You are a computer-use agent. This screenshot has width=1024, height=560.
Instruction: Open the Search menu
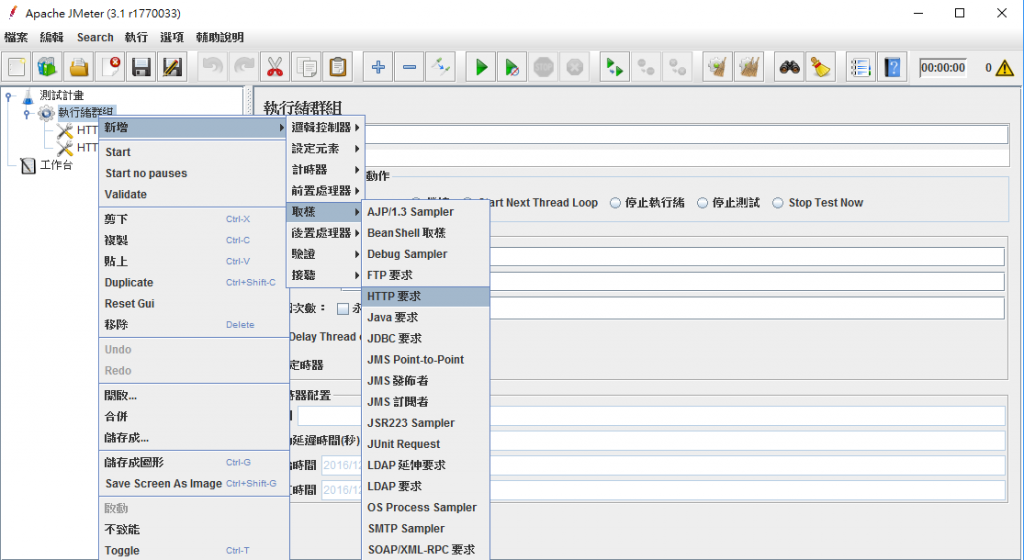[95, 37]
